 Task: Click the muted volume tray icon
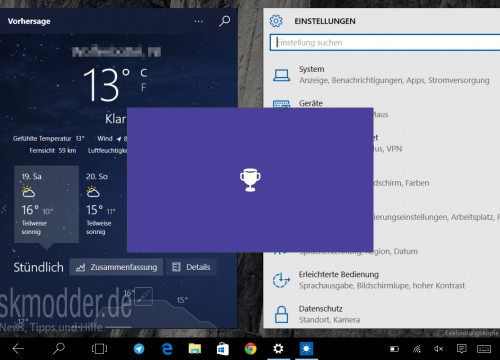pos(439,349)
